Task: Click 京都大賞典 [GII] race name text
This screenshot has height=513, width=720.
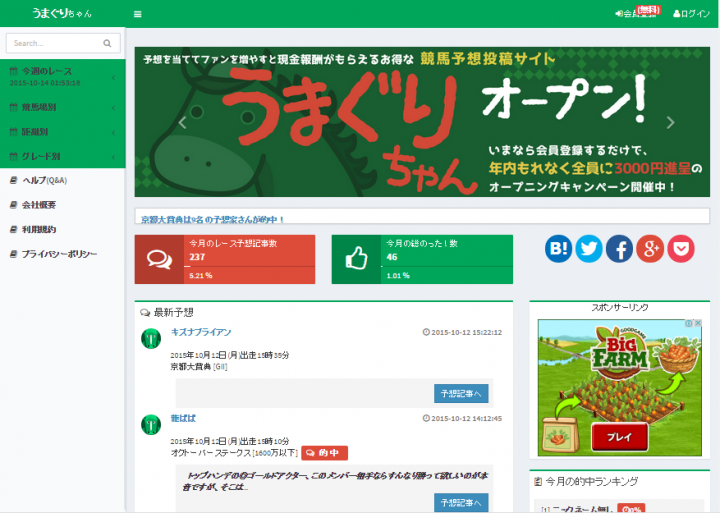Action: point(199,366)
